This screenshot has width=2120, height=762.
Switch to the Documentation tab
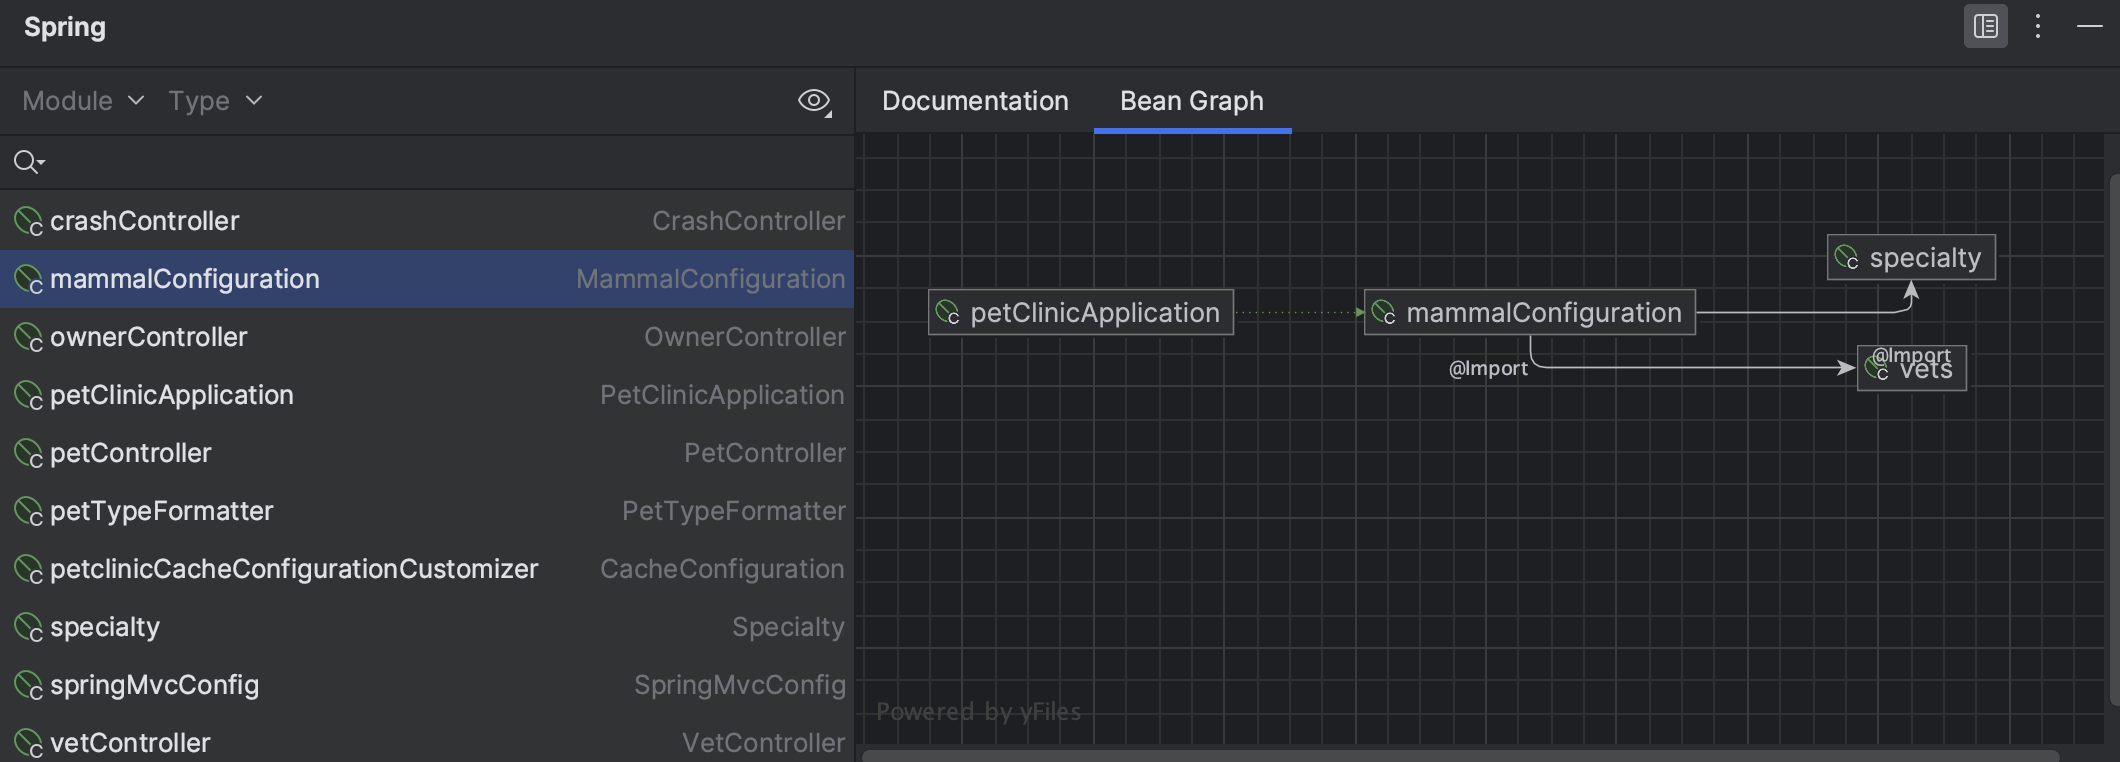click(975, 101)
